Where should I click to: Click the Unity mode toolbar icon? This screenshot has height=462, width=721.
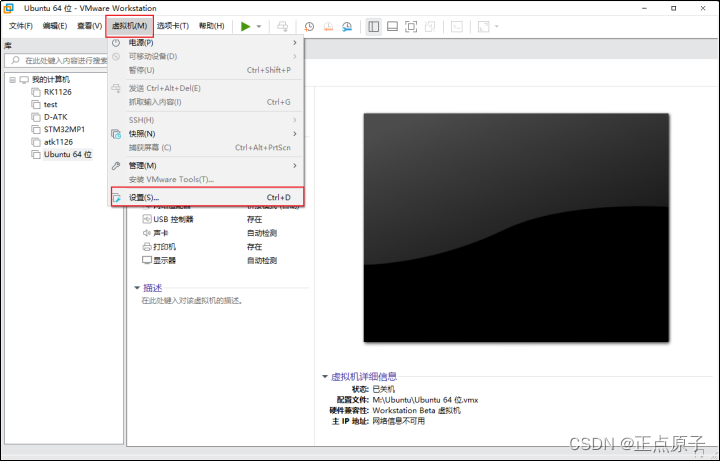(x=430, y=27)
